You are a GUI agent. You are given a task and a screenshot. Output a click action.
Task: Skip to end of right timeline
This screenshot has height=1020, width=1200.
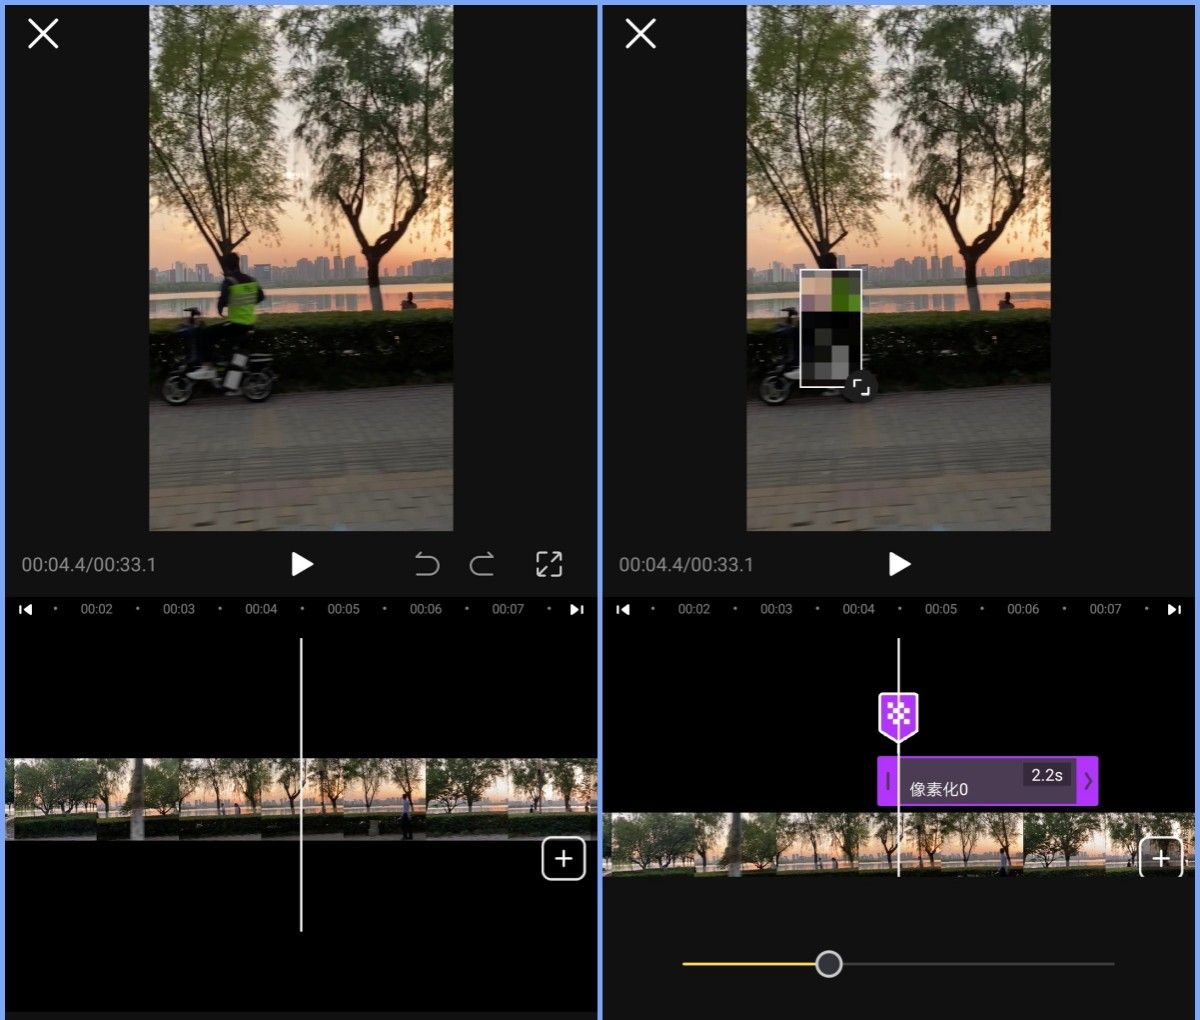[1174, 609]
